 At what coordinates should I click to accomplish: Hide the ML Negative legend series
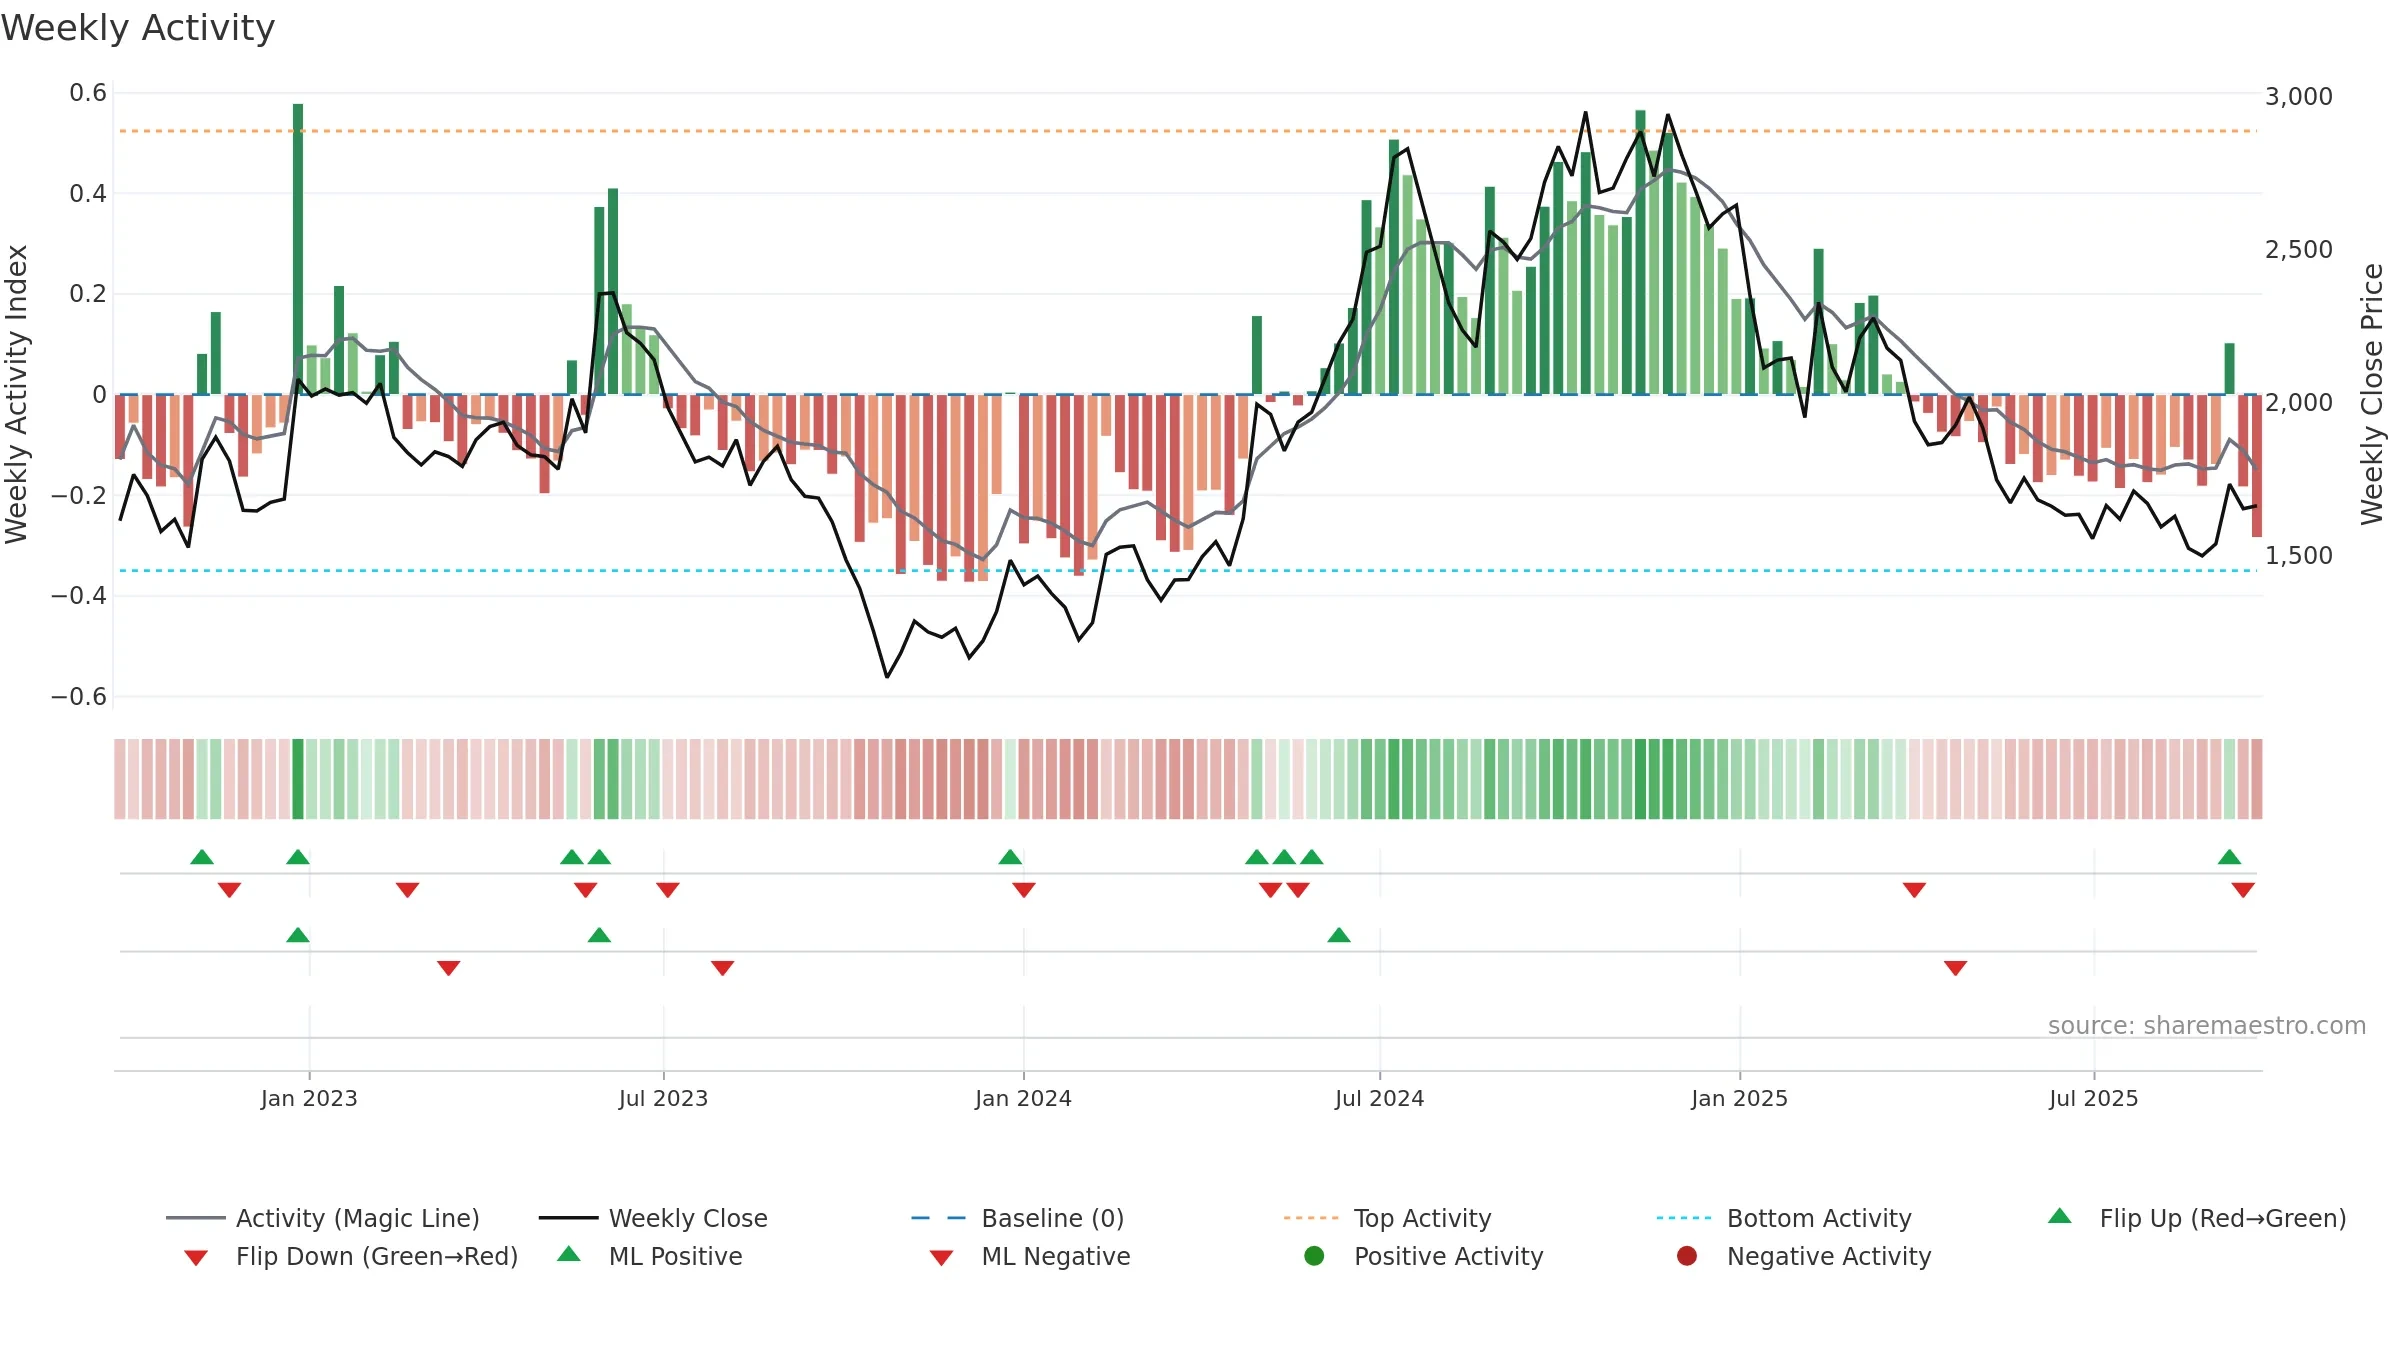coord(1030,1256)
